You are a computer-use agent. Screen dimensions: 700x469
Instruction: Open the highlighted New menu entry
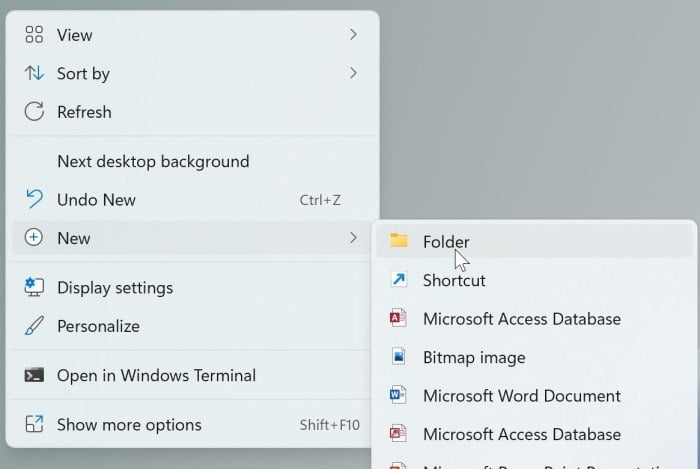click(191, 238)
